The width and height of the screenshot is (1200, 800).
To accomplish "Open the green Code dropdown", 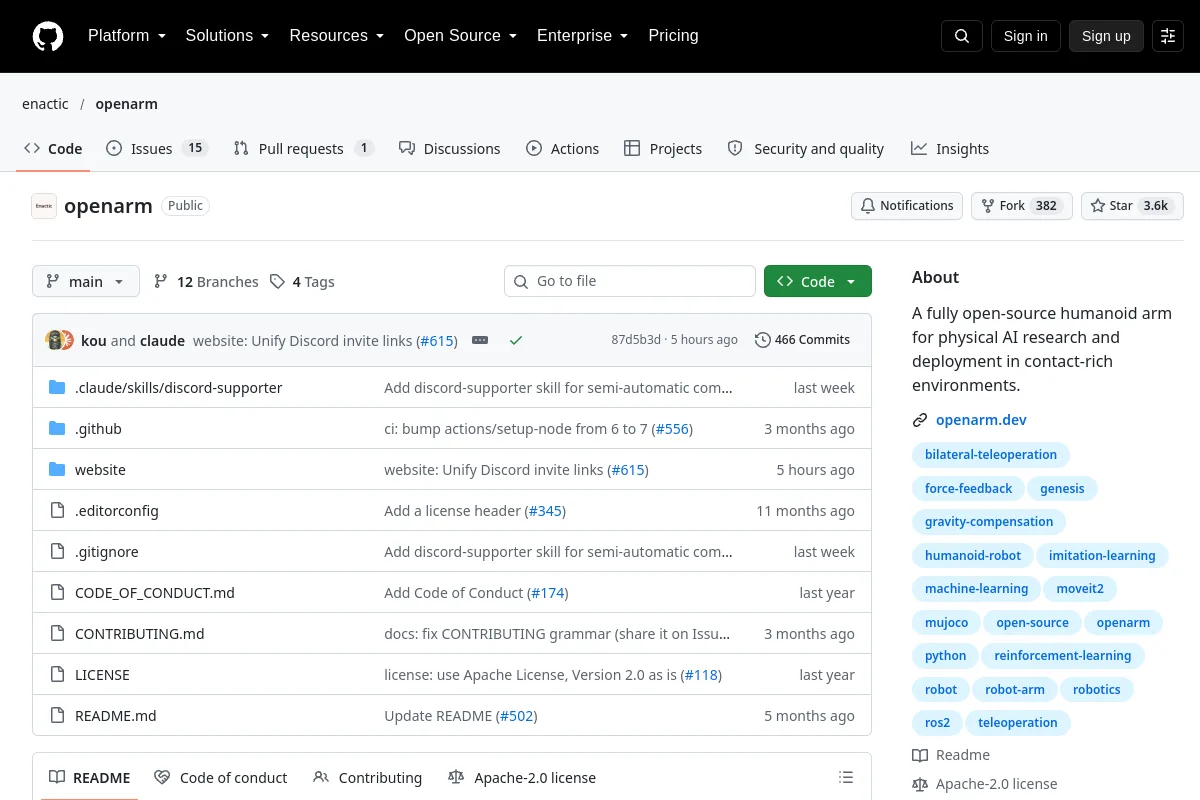I will (818, 281).
